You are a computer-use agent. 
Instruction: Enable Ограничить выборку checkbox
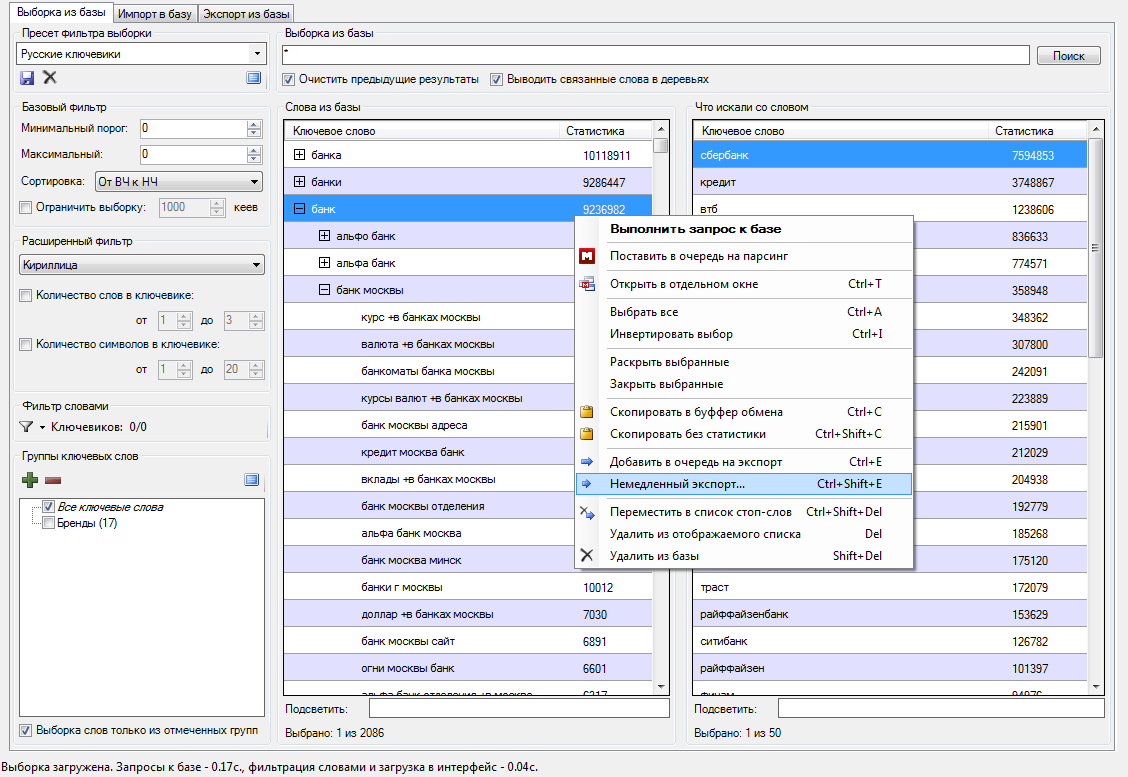(x=26, y=207)
